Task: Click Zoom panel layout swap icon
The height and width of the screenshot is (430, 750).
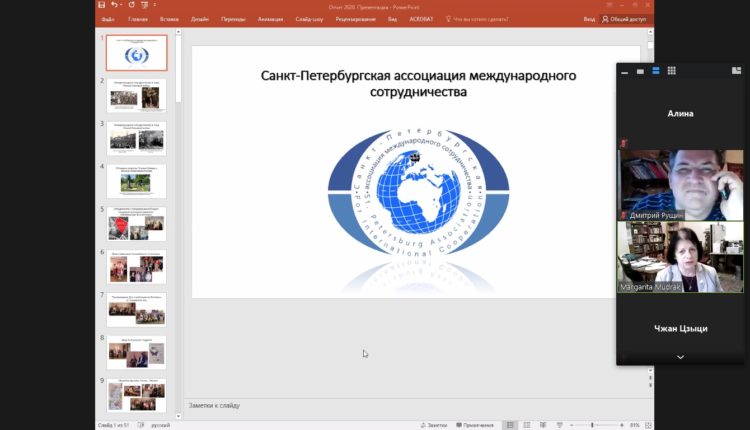Action: [x=736, y=71]
